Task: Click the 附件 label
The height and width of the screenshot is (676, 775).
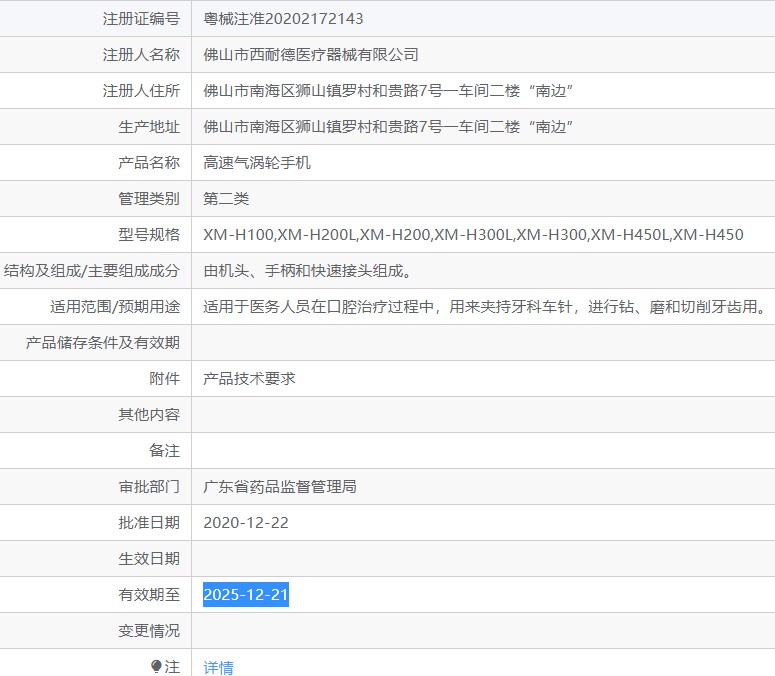Action: [x=164, y=379]
